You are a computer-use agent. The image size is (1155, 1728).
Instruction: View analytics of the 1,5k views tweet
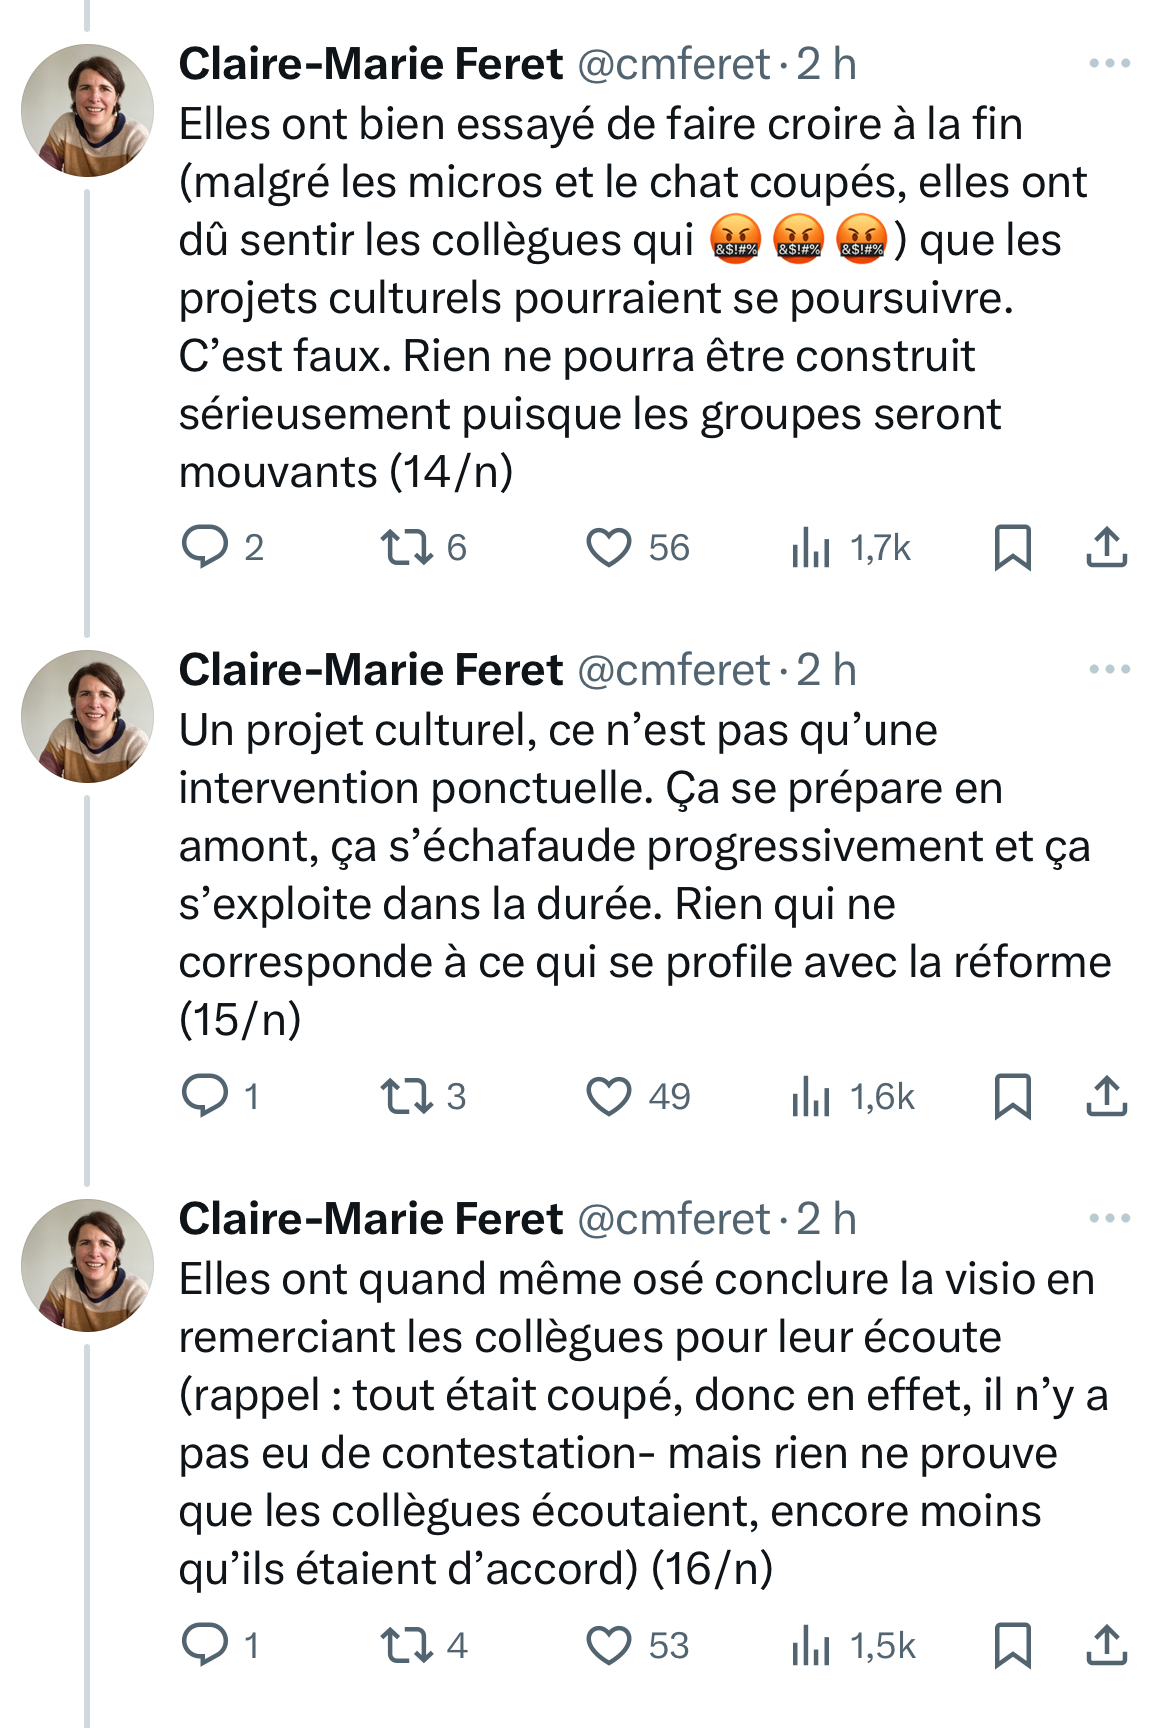coord(811,1645)
